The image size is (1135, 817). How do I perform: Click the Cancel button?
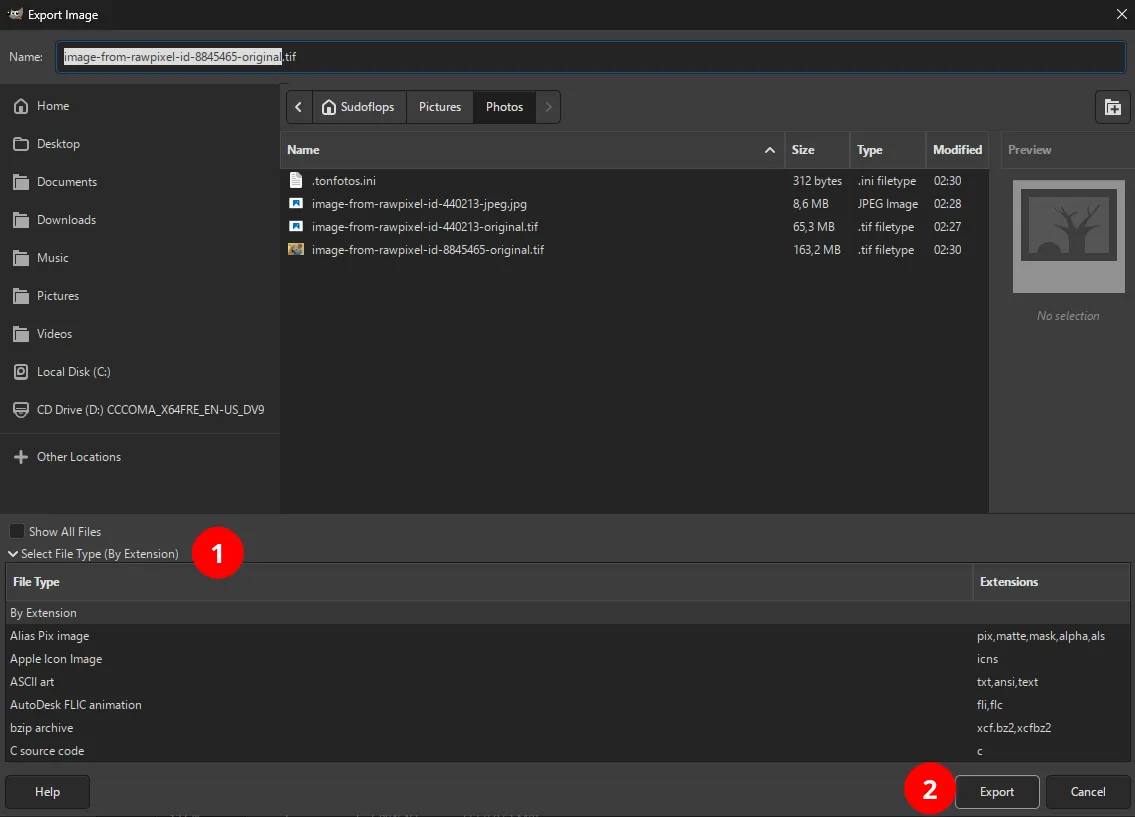click(1087, 792)
